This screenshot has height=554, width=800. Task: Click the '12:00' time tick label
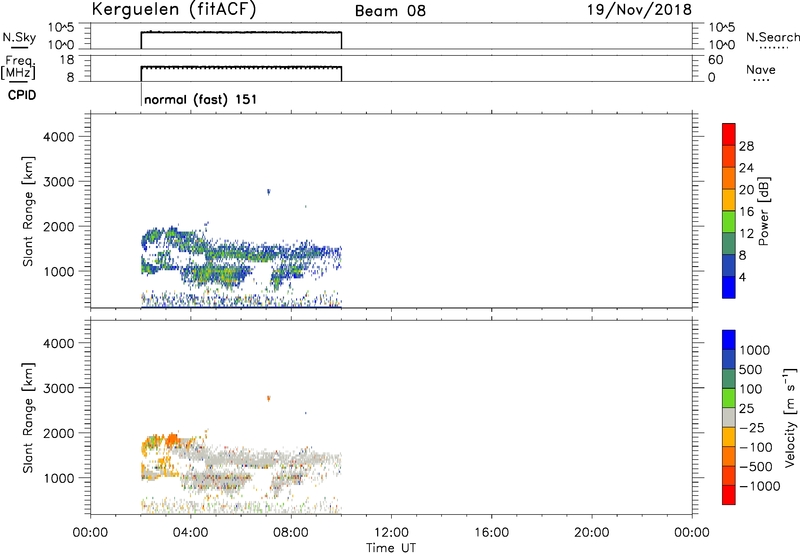coord(391,533)
